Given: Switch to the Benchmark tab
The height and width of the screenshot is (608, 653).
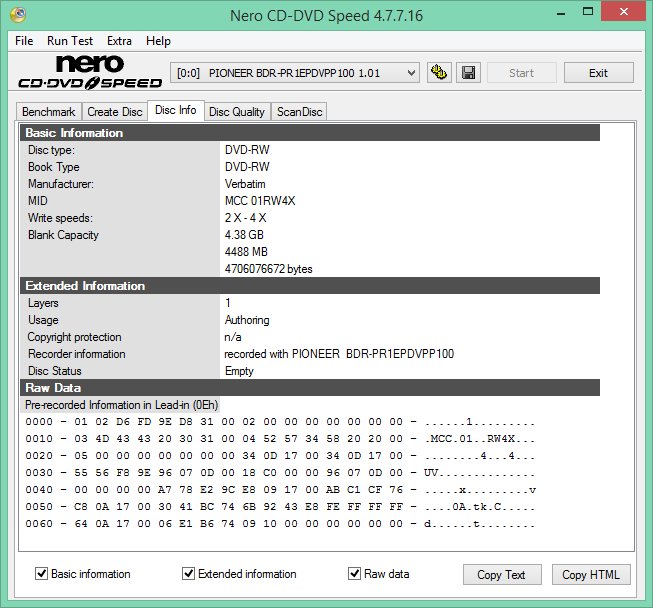Looking at the screenshot, I should point(49,112).
